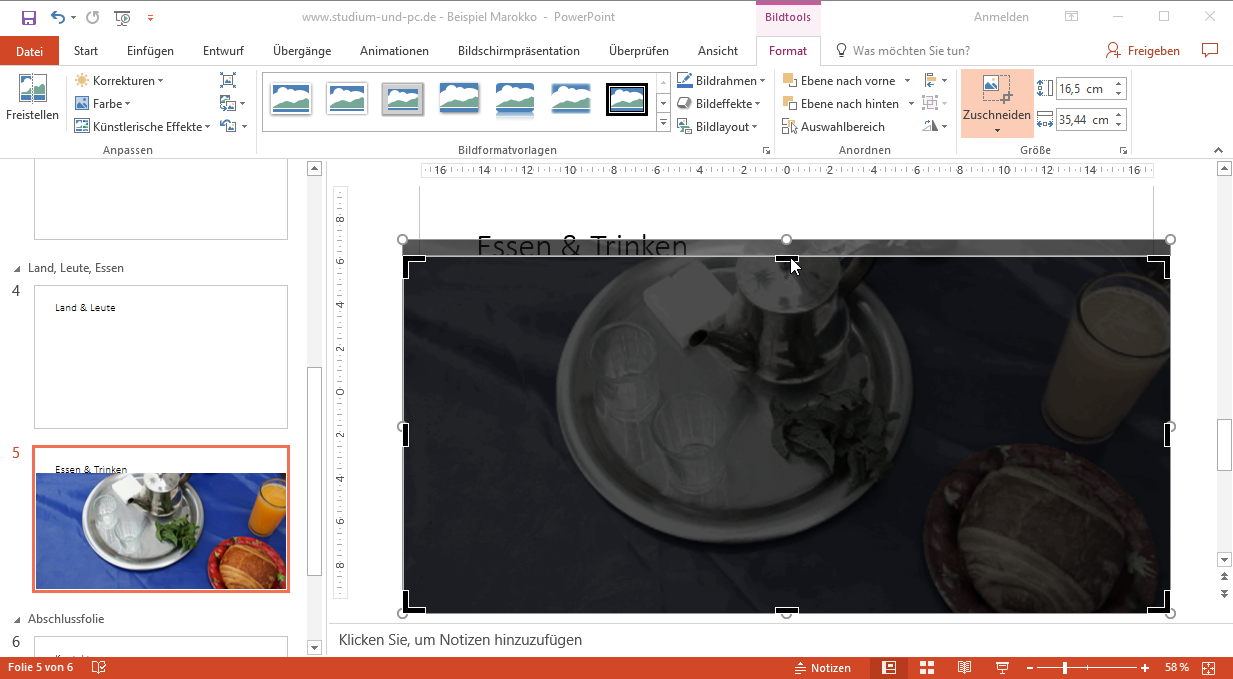
Task: Click the 58 % zoom level
Action: 1176,668
